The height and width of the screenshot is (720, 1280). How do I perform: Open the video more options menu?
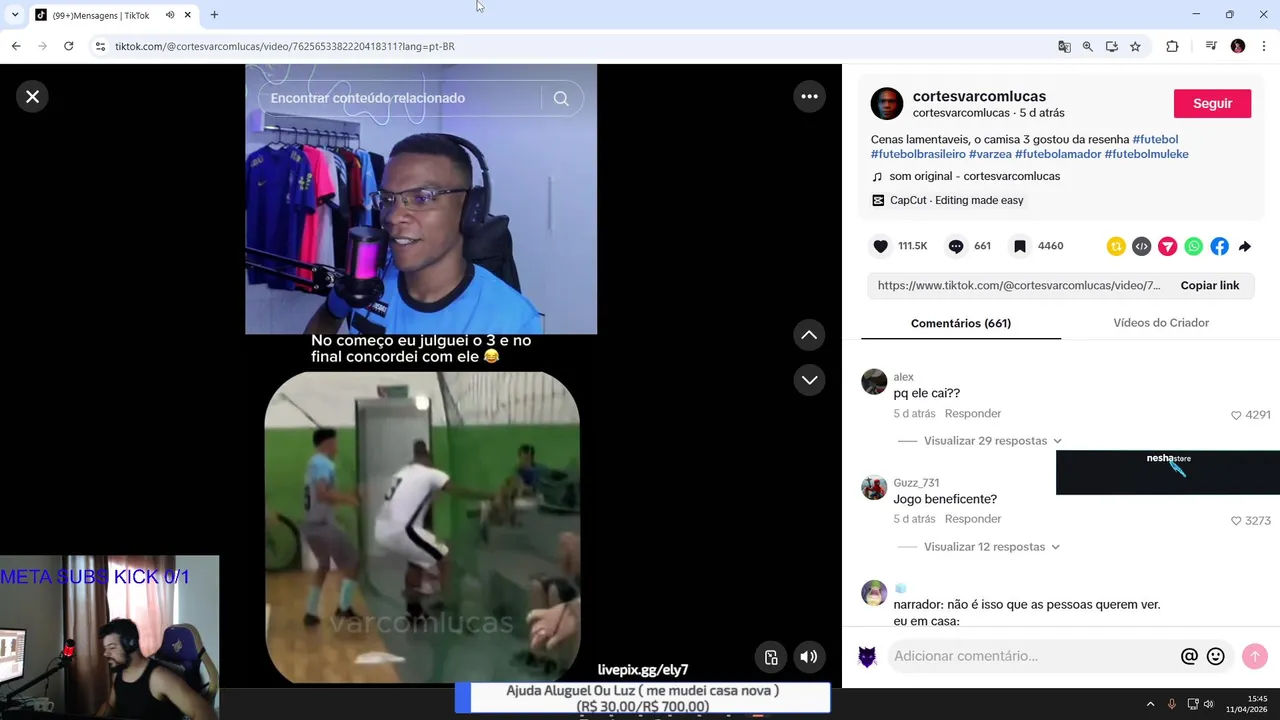point(809,96)
